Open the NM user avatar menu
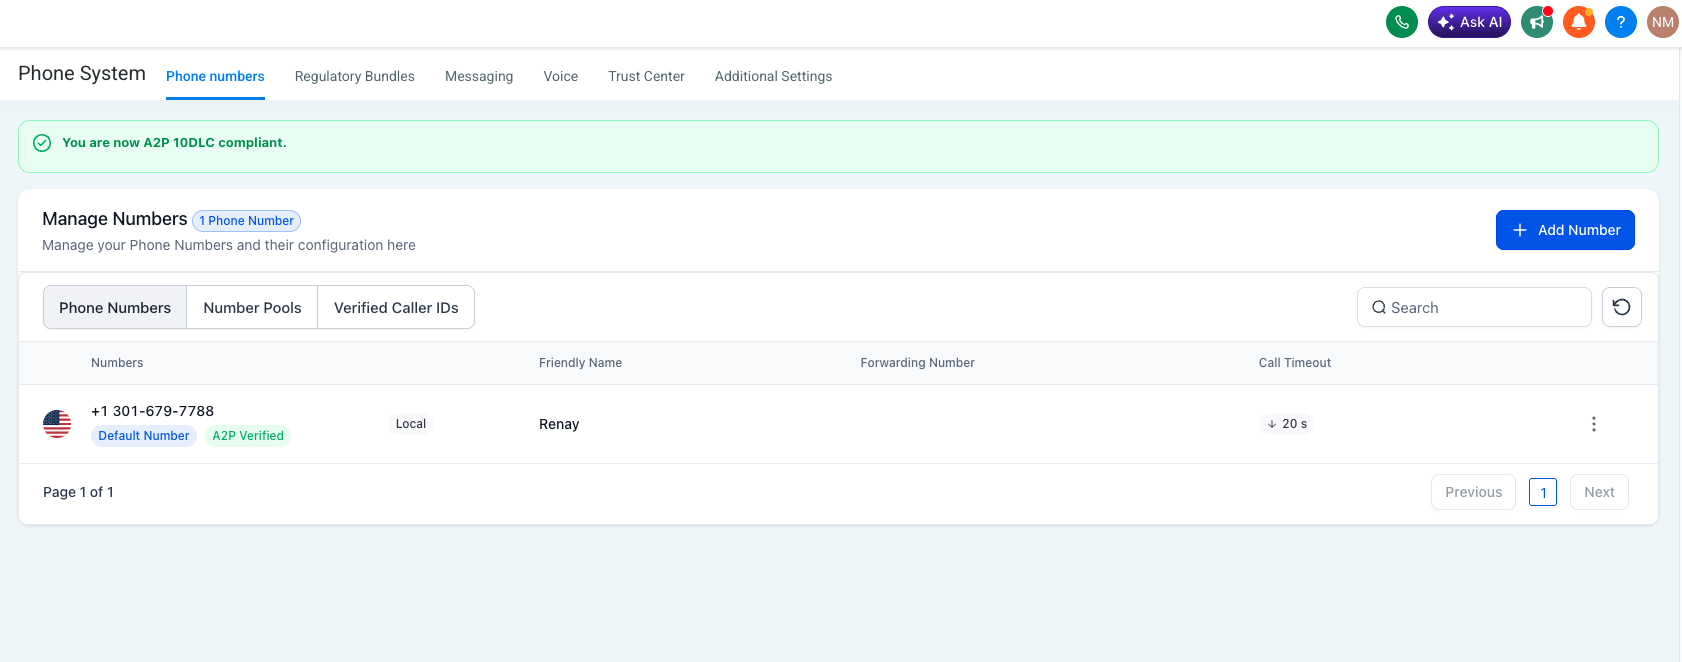 tap(1663, 22)
